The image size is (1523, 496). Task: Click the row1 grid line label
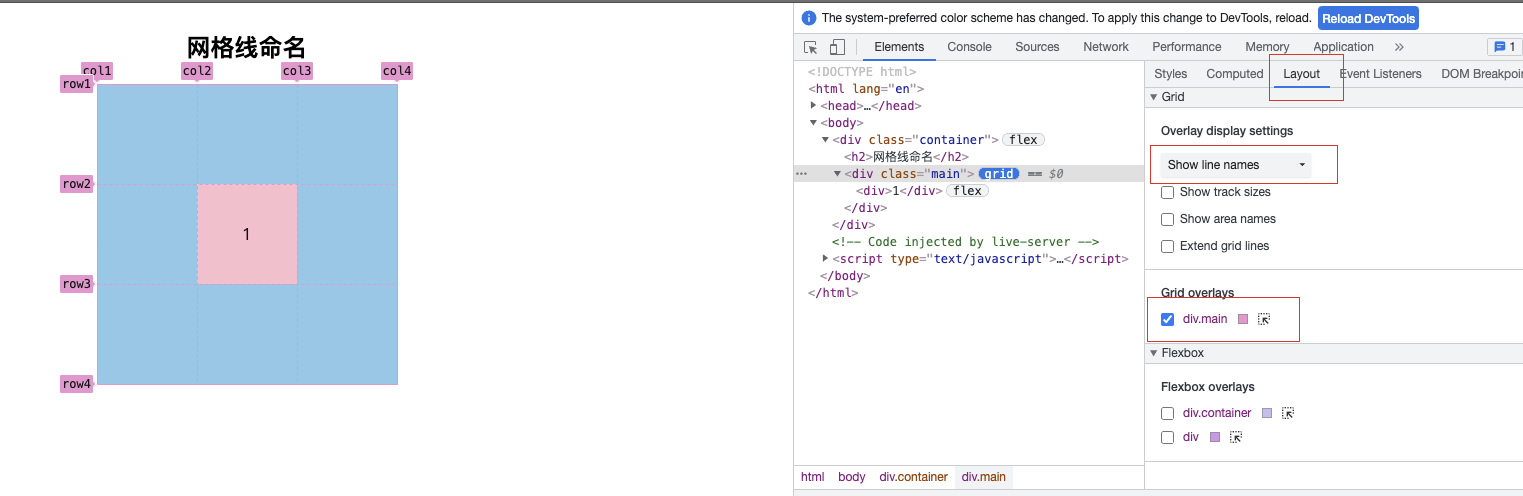77,84
